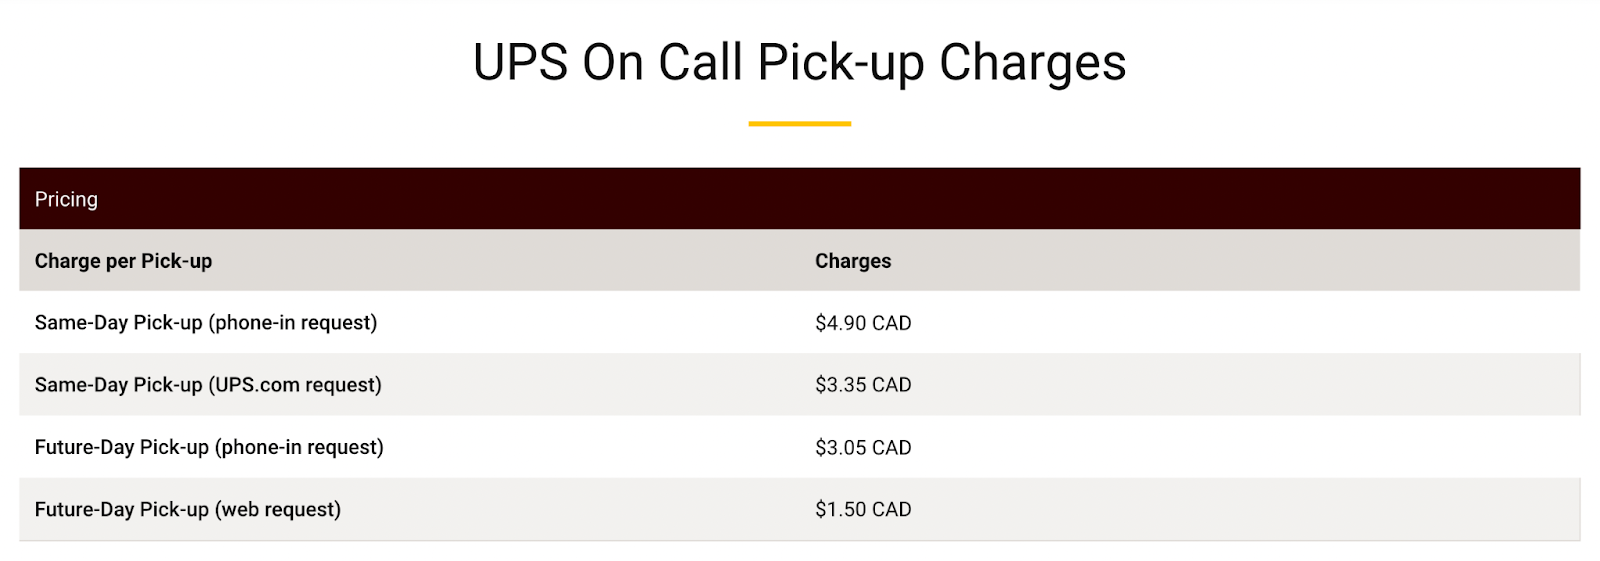The width and height of the screenshot is (1600, 561).
Task: Click the word Pricing in dark header
Action: pos(66,199)
